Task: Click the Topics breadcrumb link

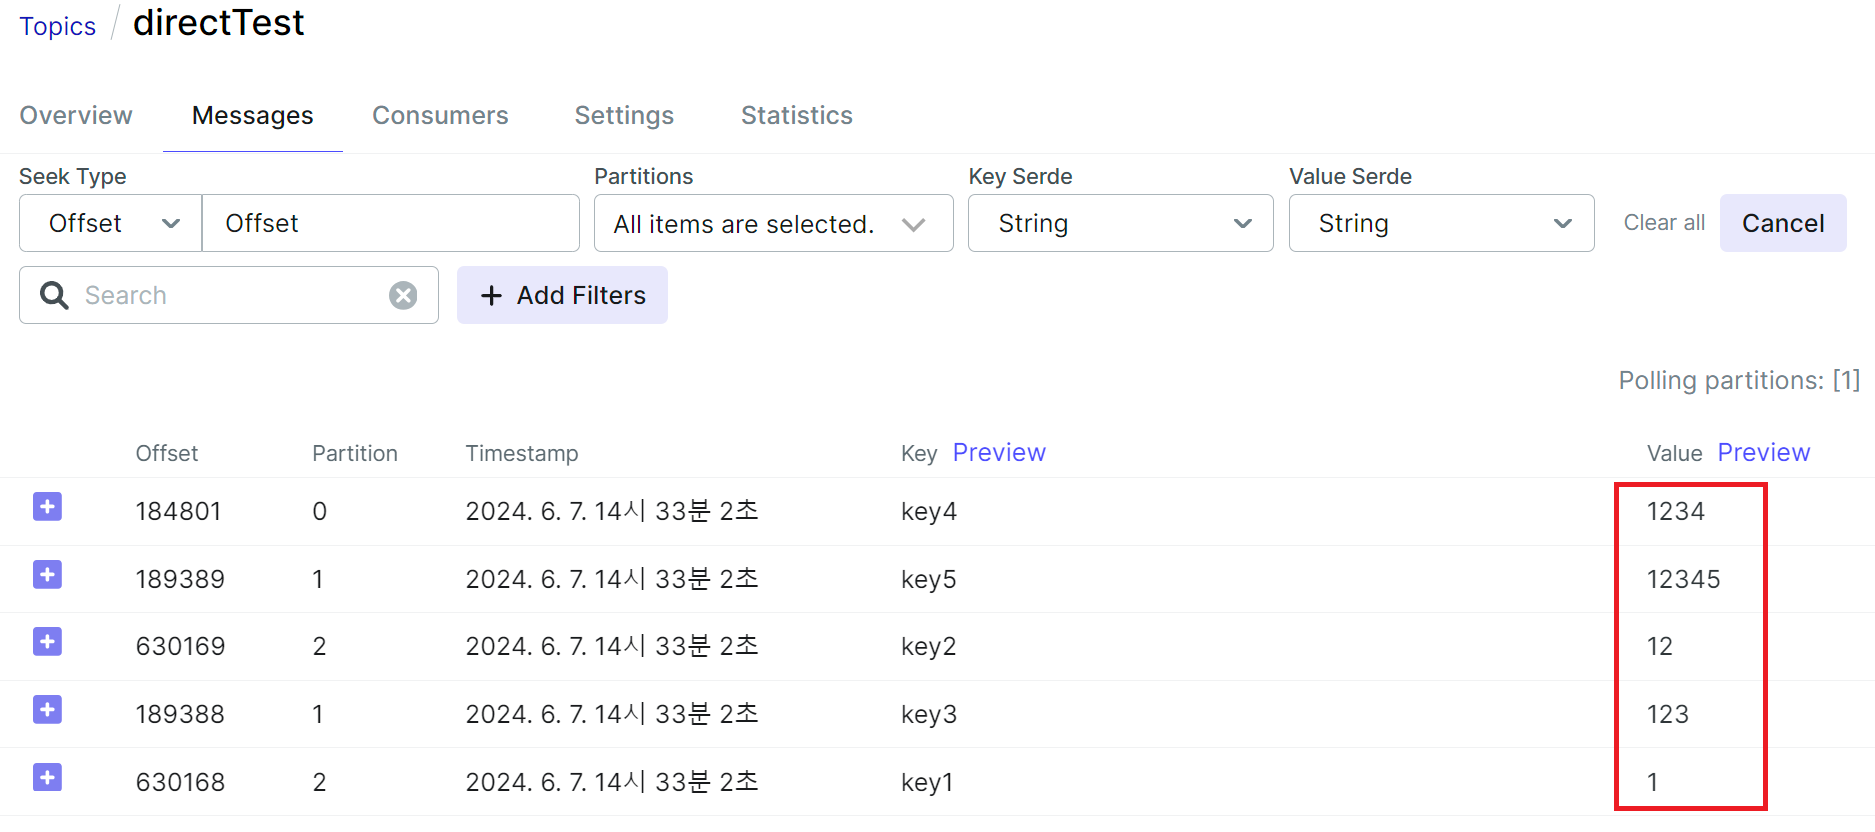Action: (58, 26)
